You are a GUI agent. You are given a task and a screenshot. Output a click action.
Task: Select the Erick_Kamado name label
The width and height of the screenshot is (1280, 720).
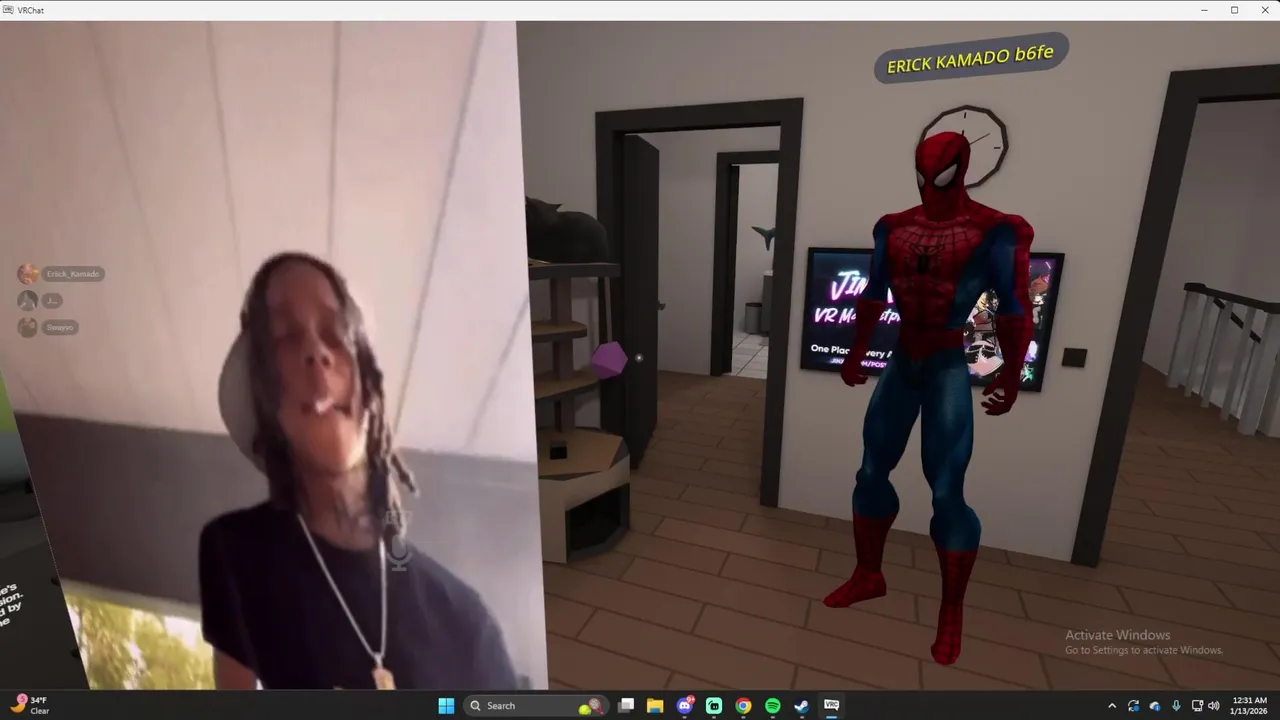click(73, 274)
